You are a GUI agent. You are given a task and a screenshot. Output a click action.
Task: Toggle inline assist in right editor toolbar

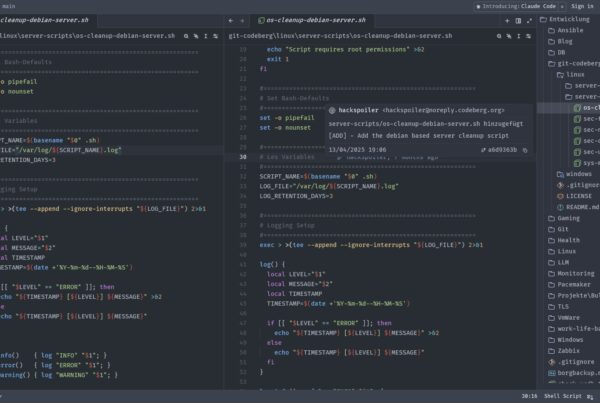click(509, 36)
